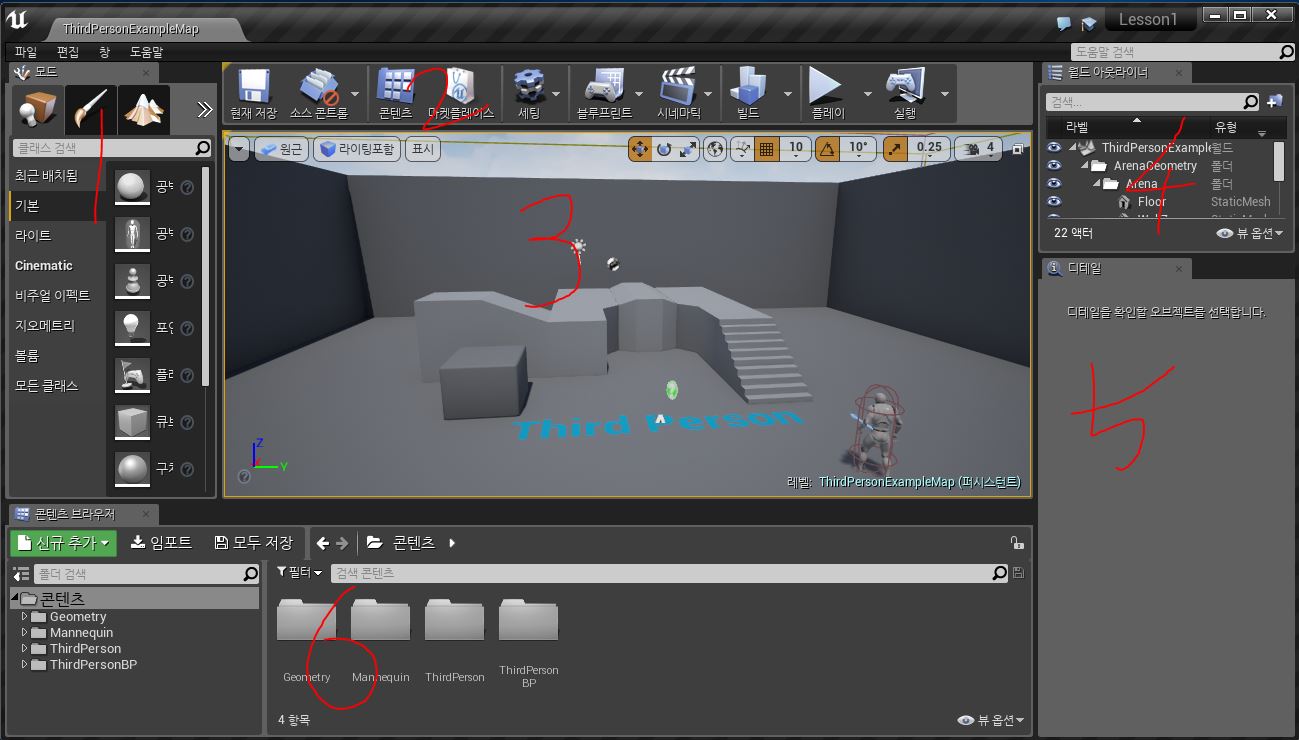Toggle scale snapping icon
The width and height of the screenshot is (1299, 740).
pyautogui.click(x=893, y=149)
